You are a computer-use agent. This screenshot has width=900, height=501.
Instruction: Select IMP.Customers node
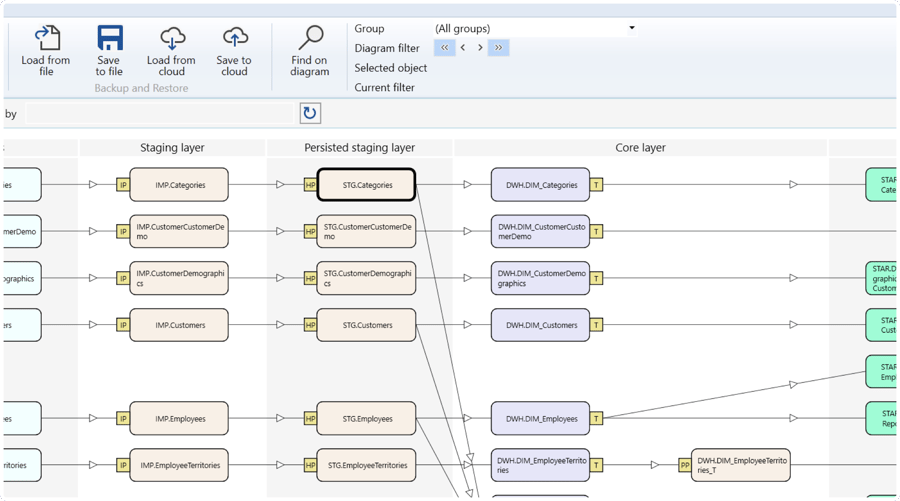179,325
